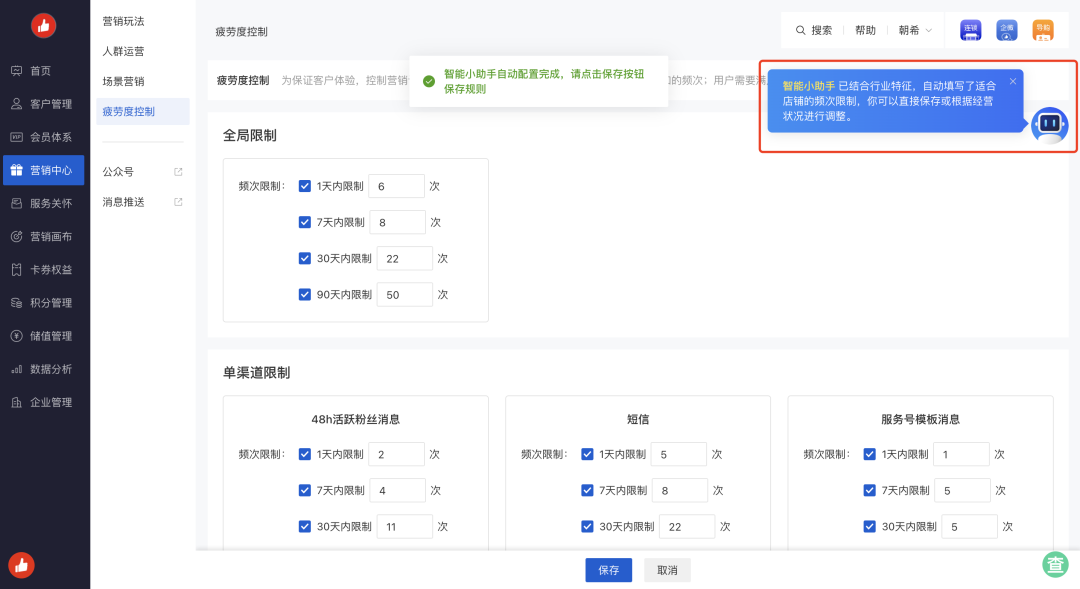
Task: Open the 会员体系 section
Action: click(x=44, y=136)
